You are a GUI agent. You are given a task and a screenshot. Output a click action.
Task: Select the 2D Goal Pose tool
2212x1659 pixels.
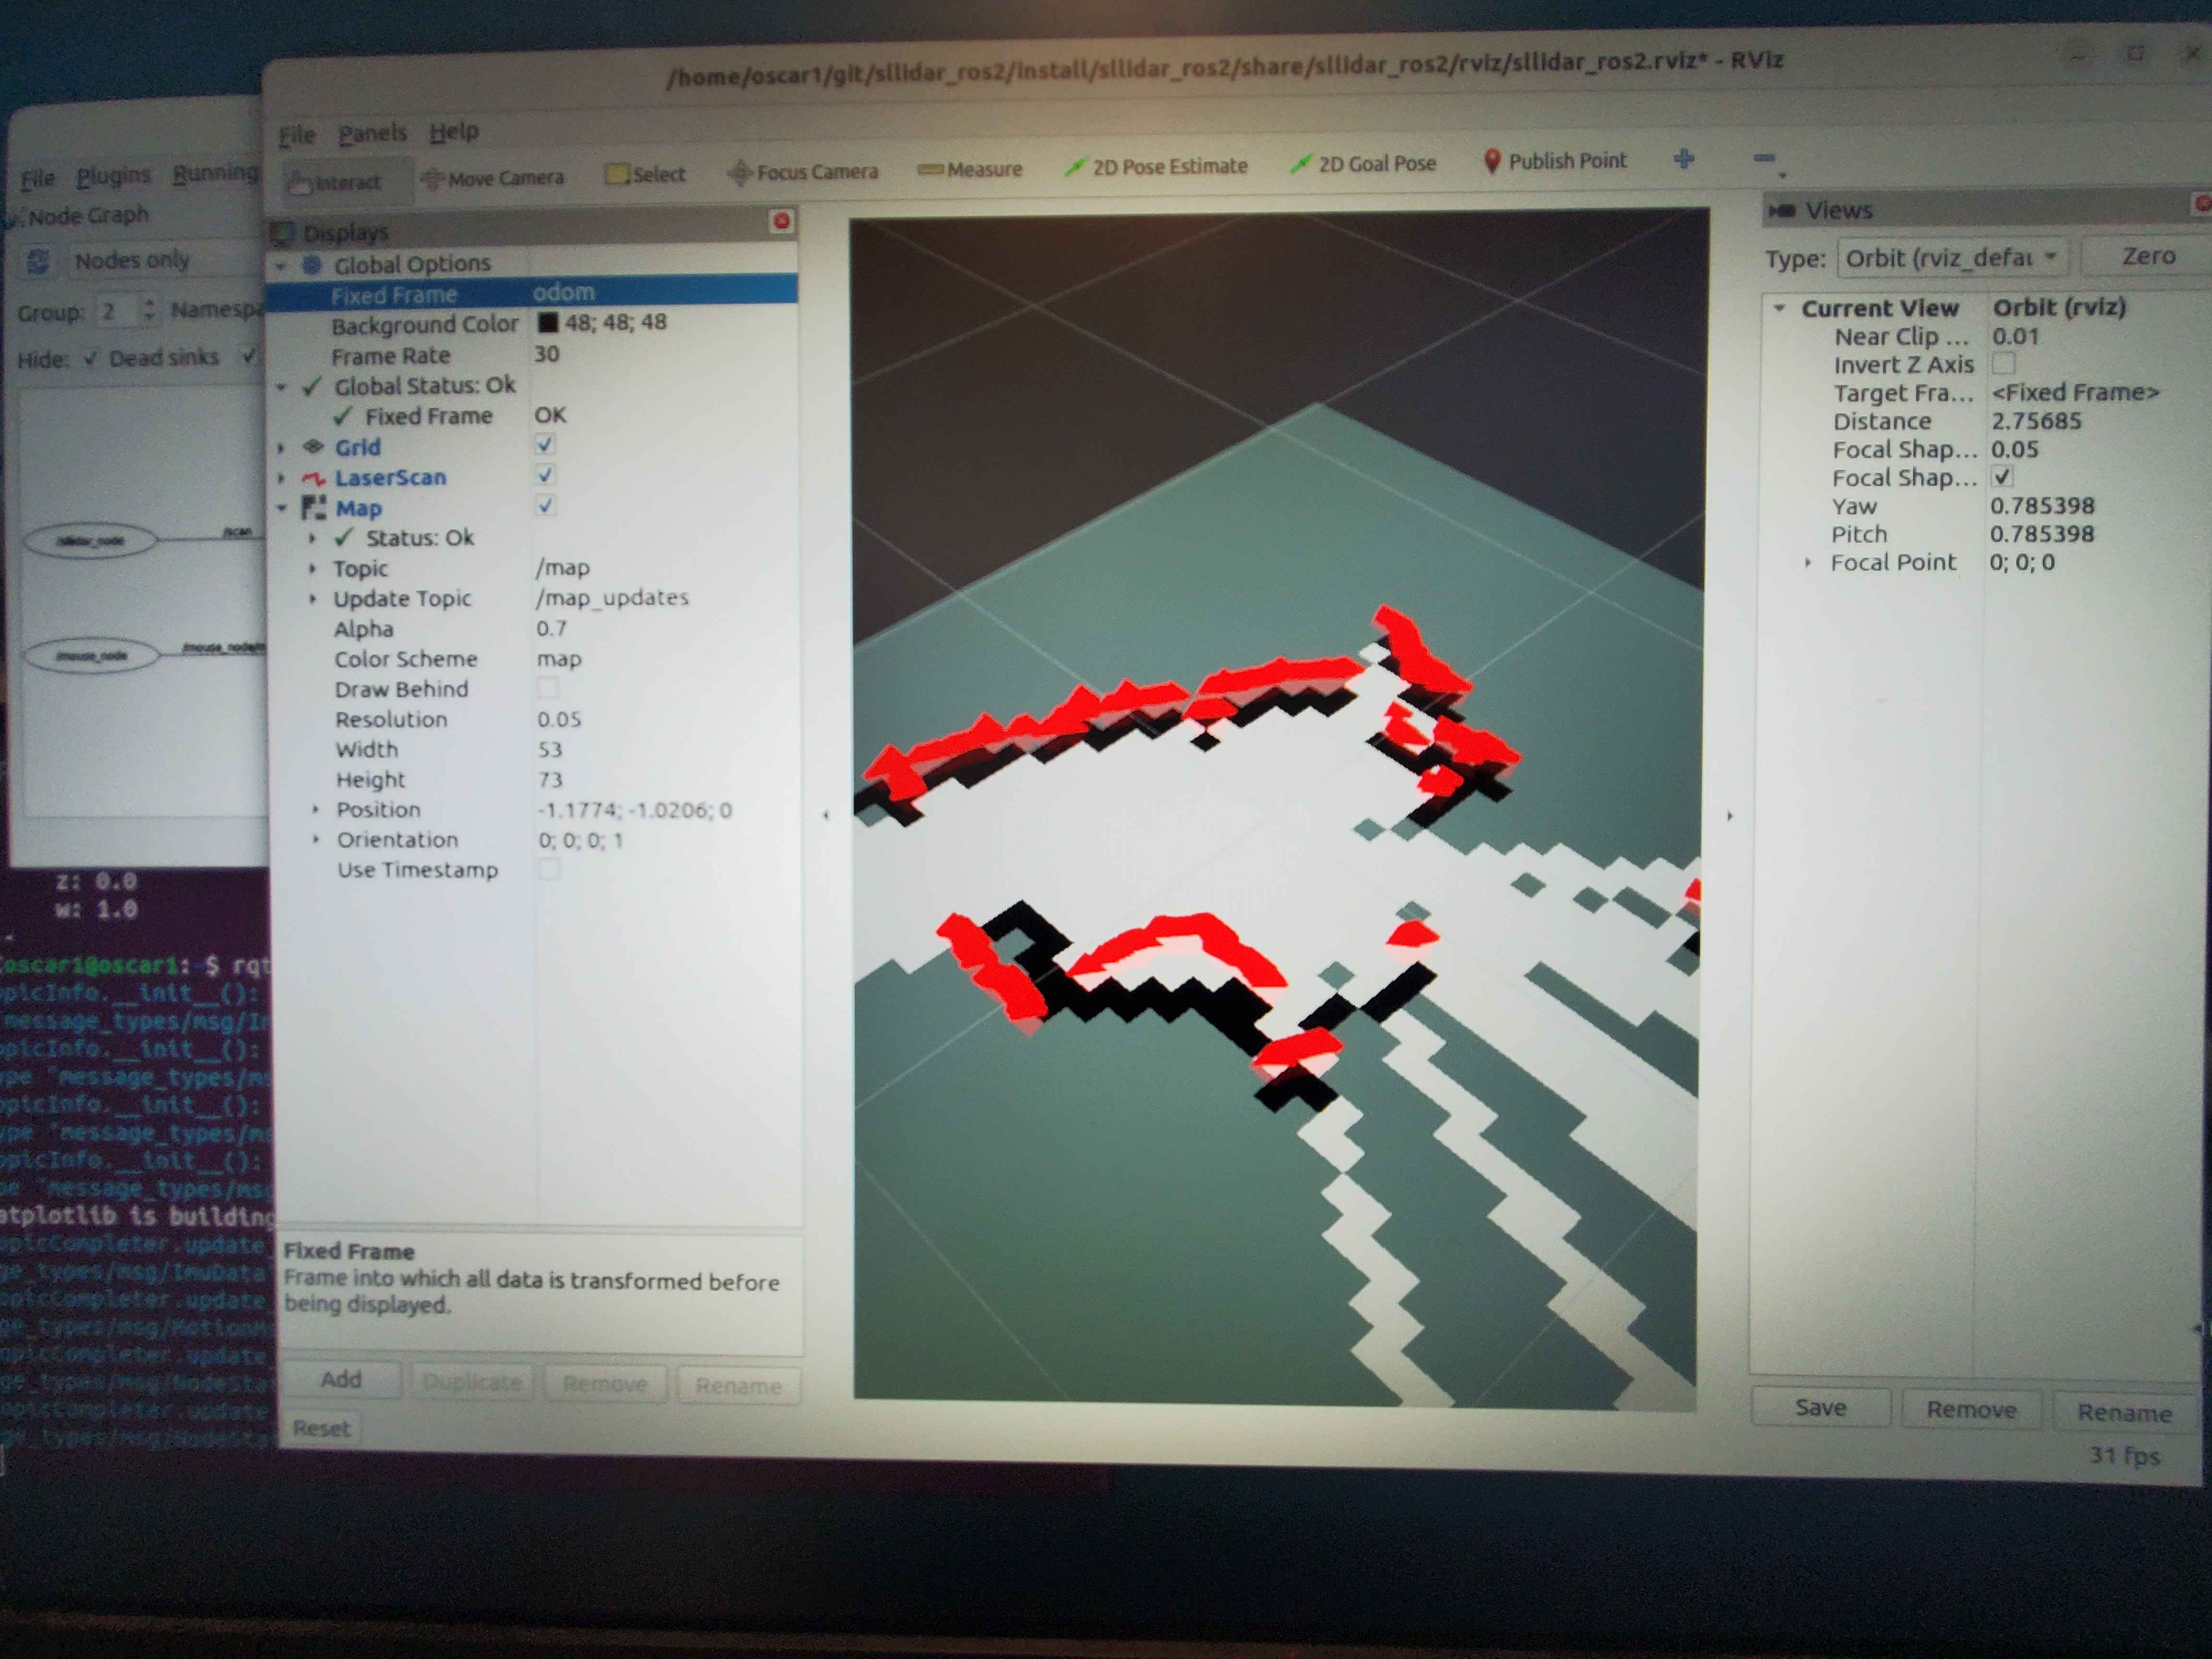pos(1363,164)
